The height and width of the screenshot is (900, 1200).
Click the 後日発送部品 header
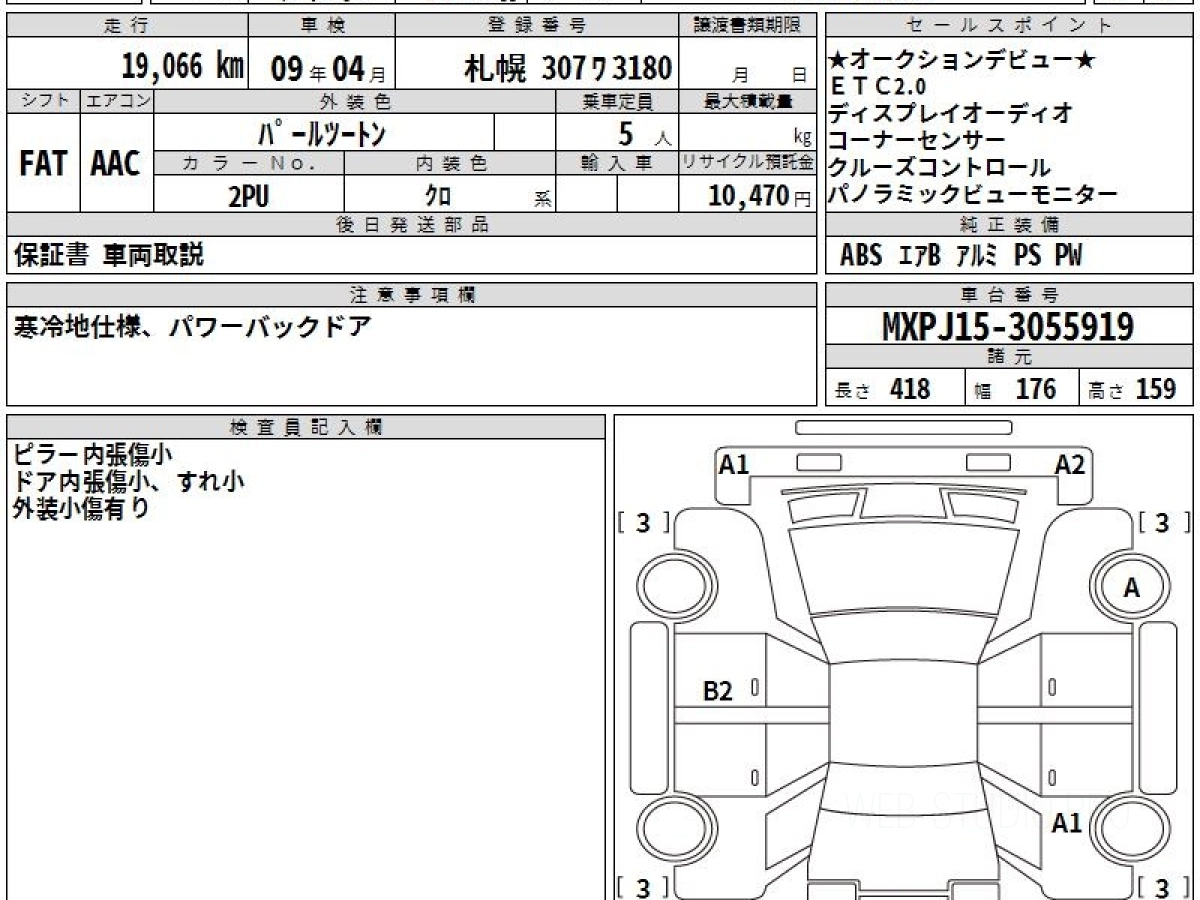pos(412,225)
